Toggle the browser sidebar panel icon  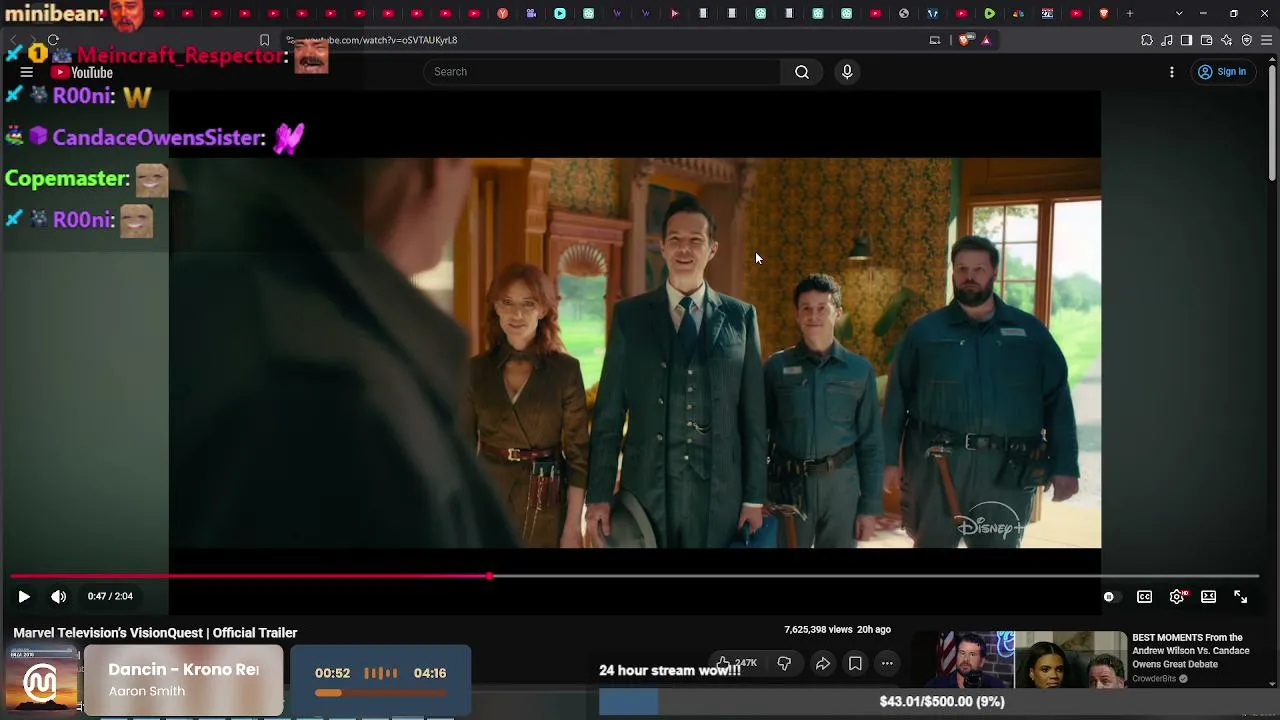coord(1187,40)
